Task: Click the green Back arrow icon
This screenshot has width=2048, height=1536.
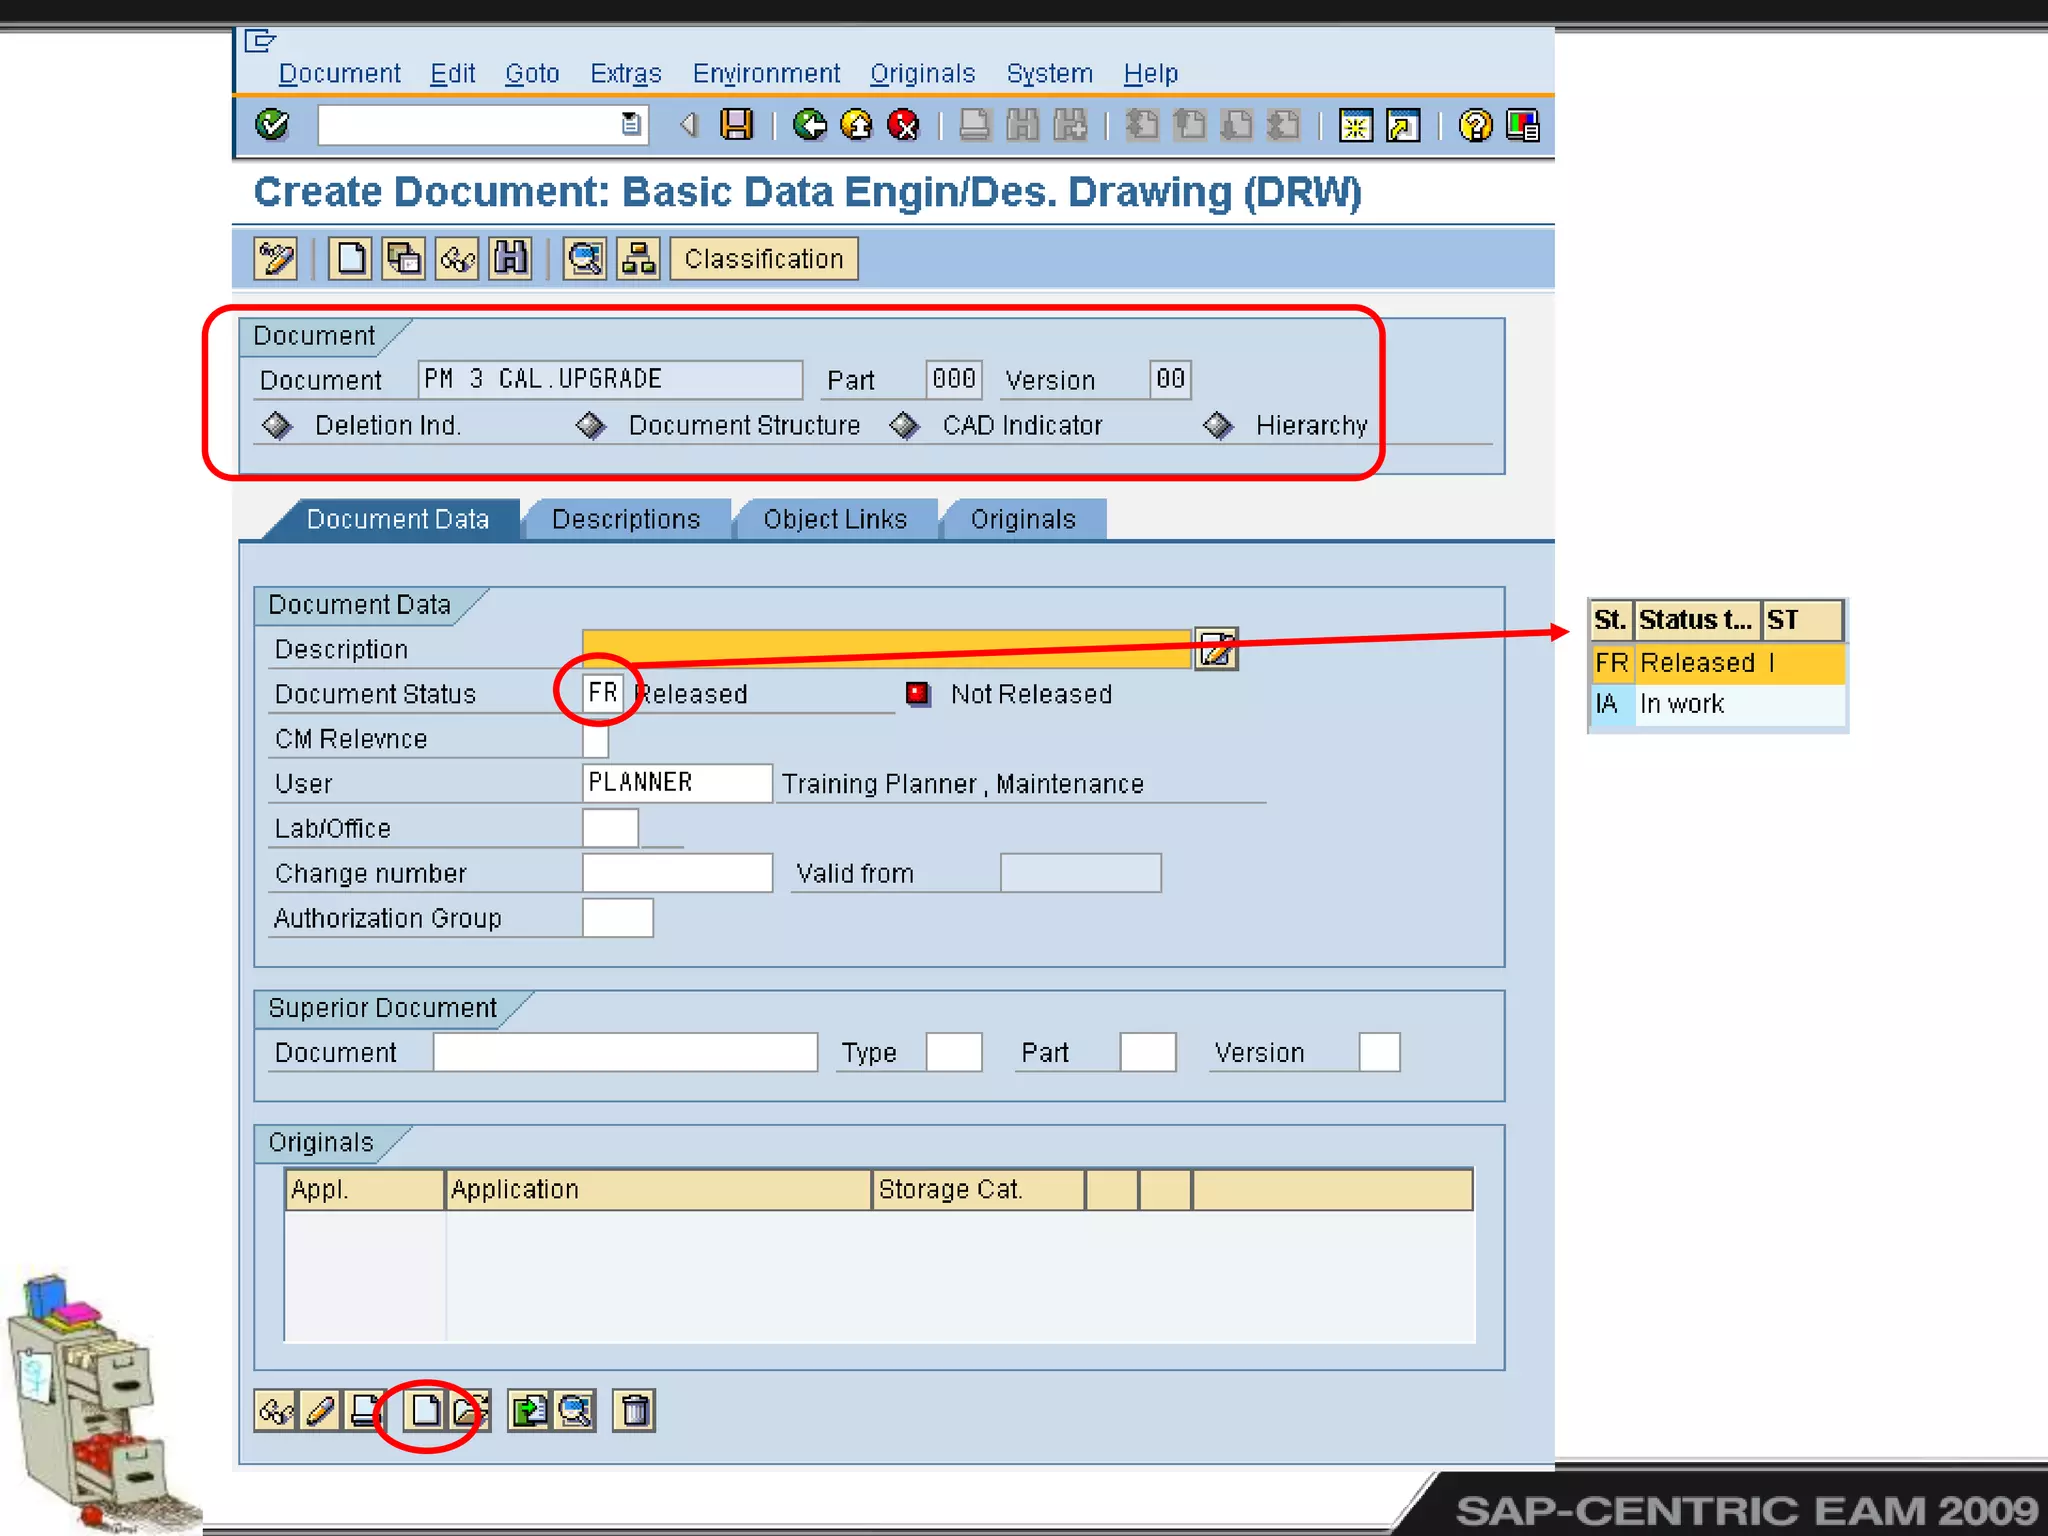Action: point(809,125)
